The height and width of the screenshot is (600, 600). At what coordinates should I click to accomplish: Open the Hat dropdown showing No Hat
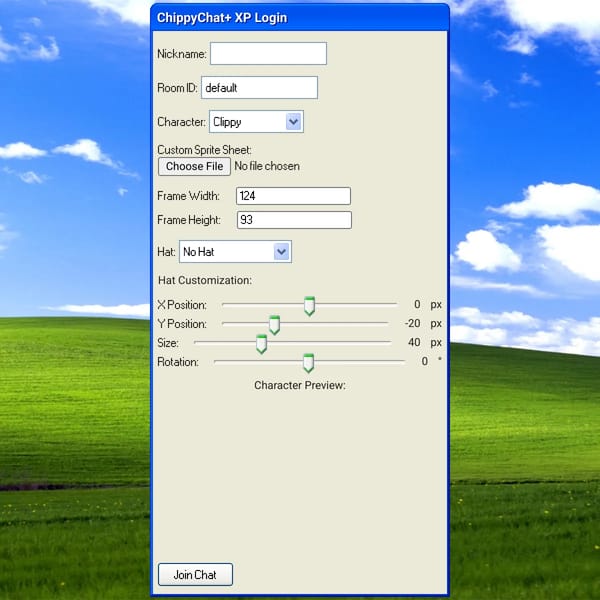pos(235,252)
